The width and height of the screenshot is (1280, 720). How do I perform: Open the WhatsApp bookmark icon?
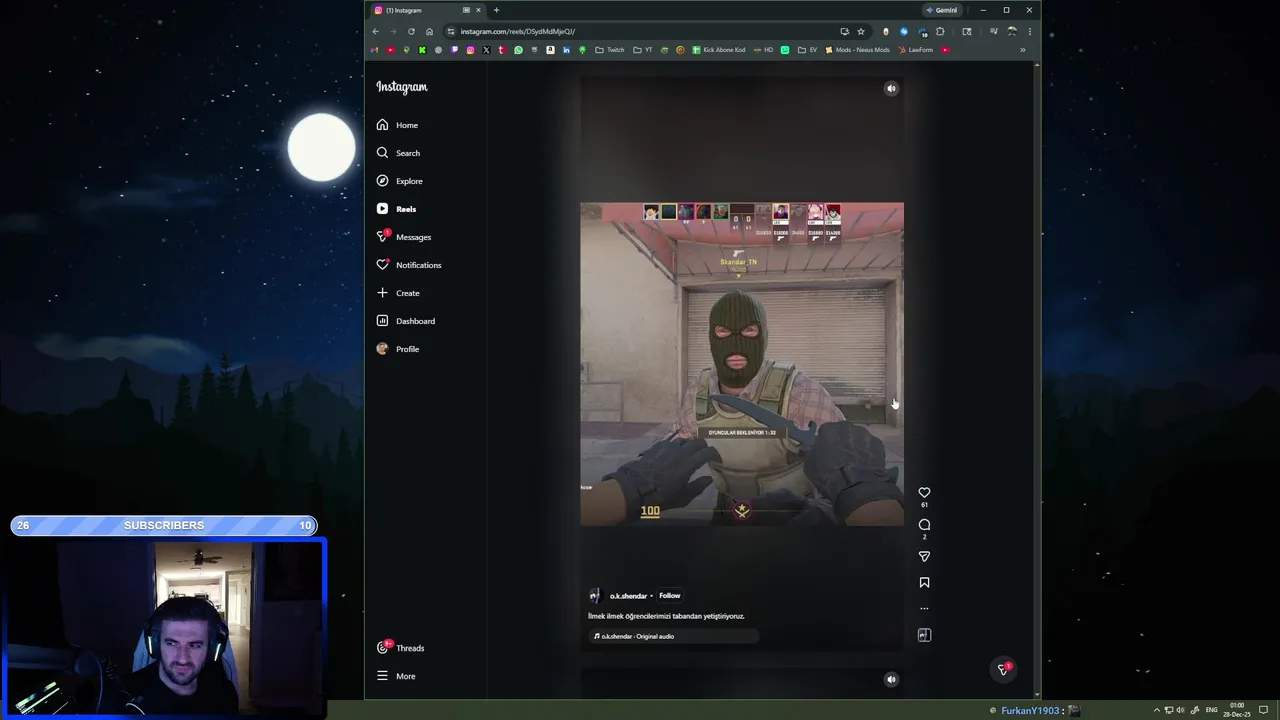tap(518, 50)
